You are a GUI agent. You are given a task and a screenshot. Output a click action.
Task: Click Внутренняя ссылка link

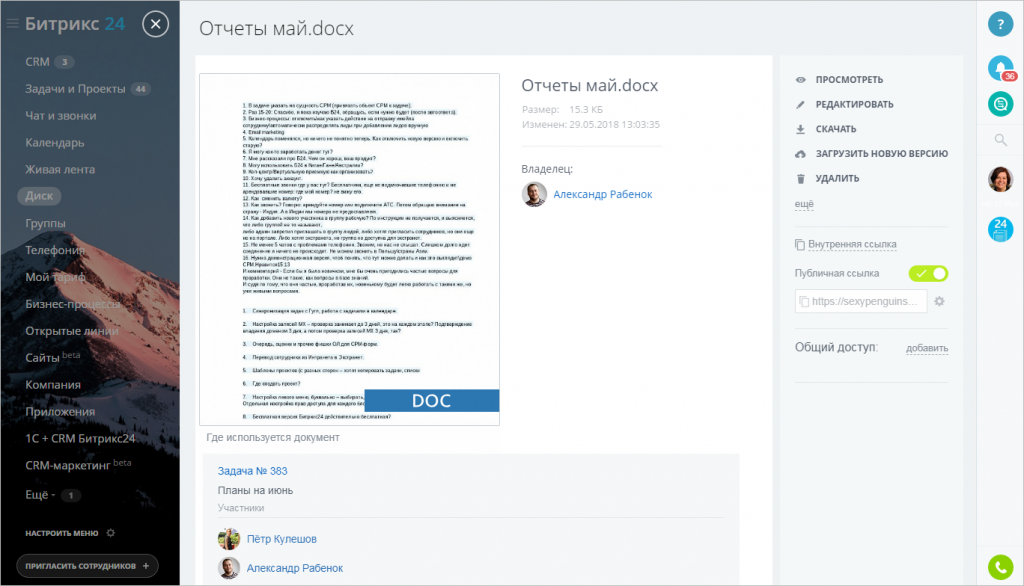pos(852,244)
